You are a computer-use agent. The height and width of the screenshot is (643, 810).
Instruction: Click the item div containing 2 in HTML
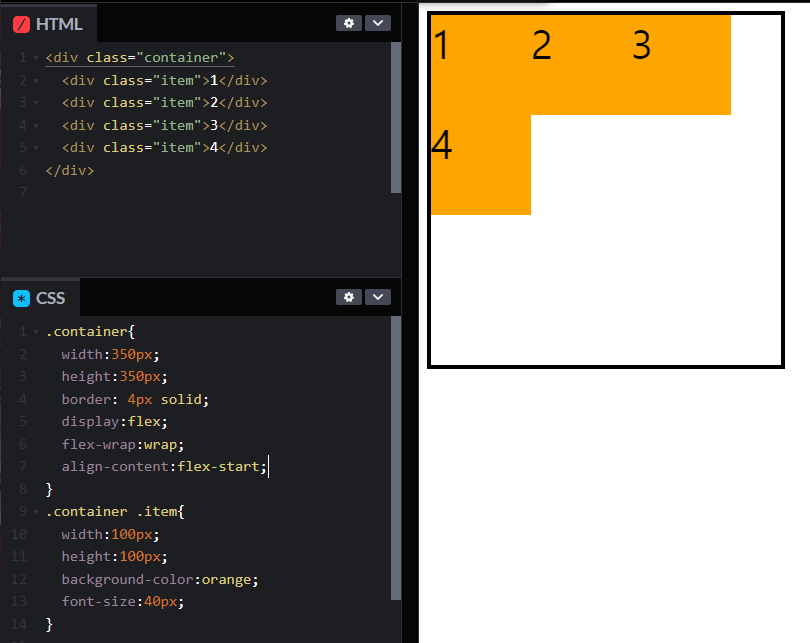pyautogui.click(x=164, y=103)
